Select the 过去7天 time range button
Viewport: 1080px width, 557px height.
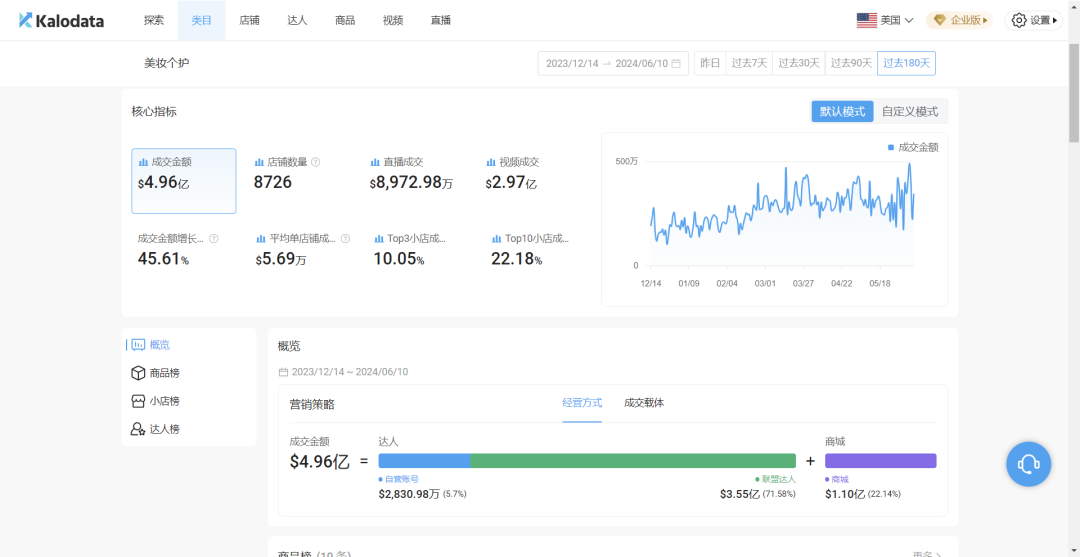748,63
